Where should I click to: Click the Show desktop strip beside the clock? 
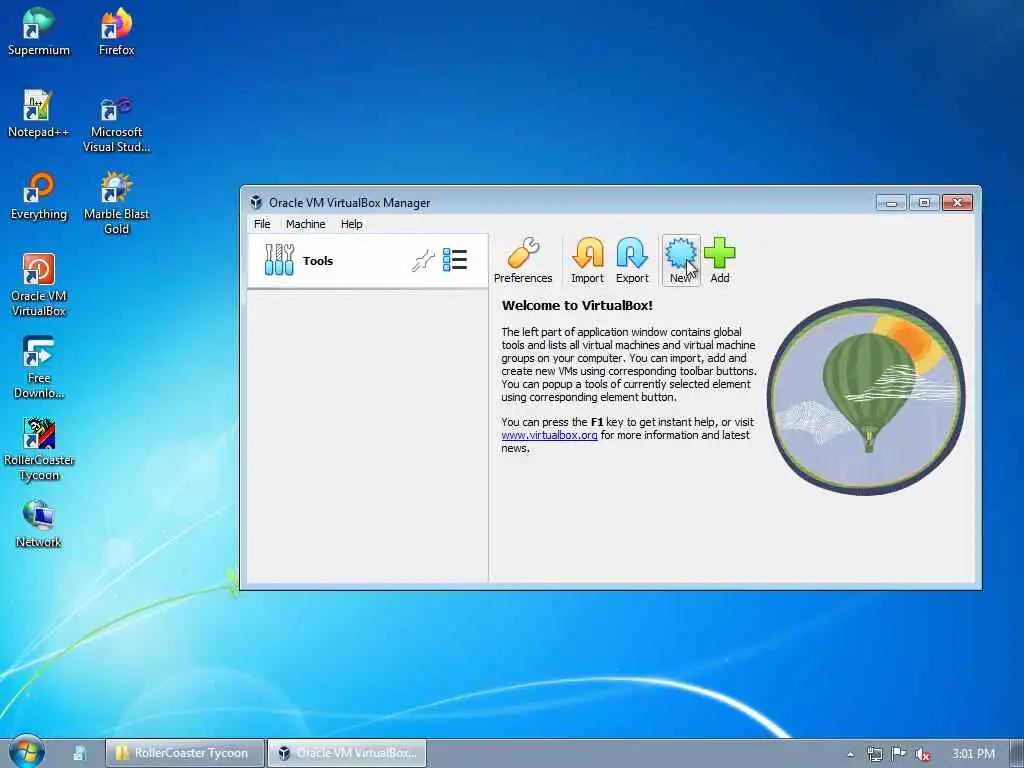(x=1018, y=753)
